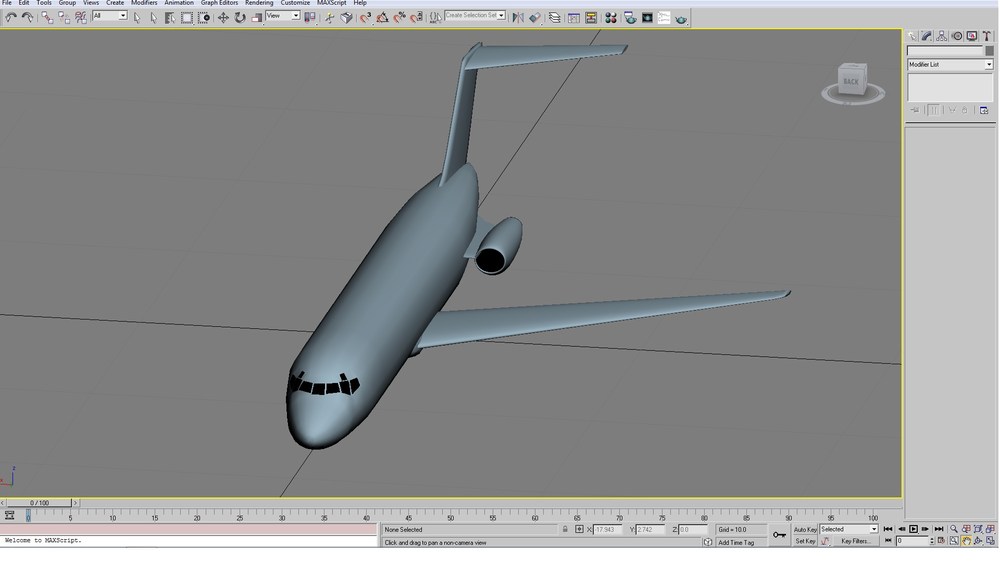
Task: Click the Mirror tool icon
Action: pyautogui.click(x=518, y=18)
